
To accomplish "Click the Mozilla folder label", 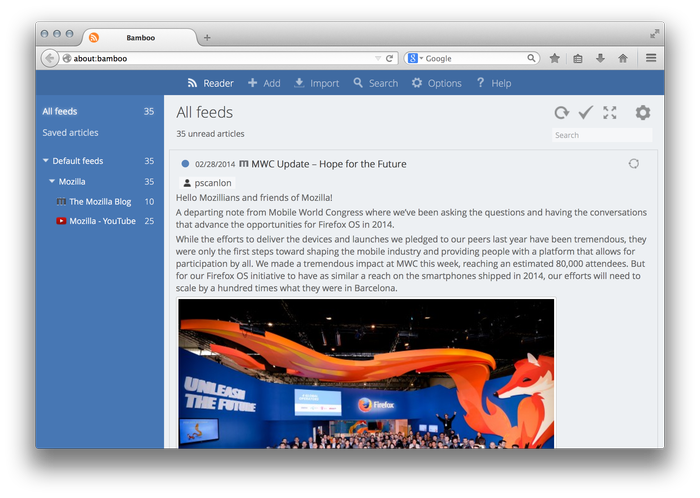I will pos(72,182).
